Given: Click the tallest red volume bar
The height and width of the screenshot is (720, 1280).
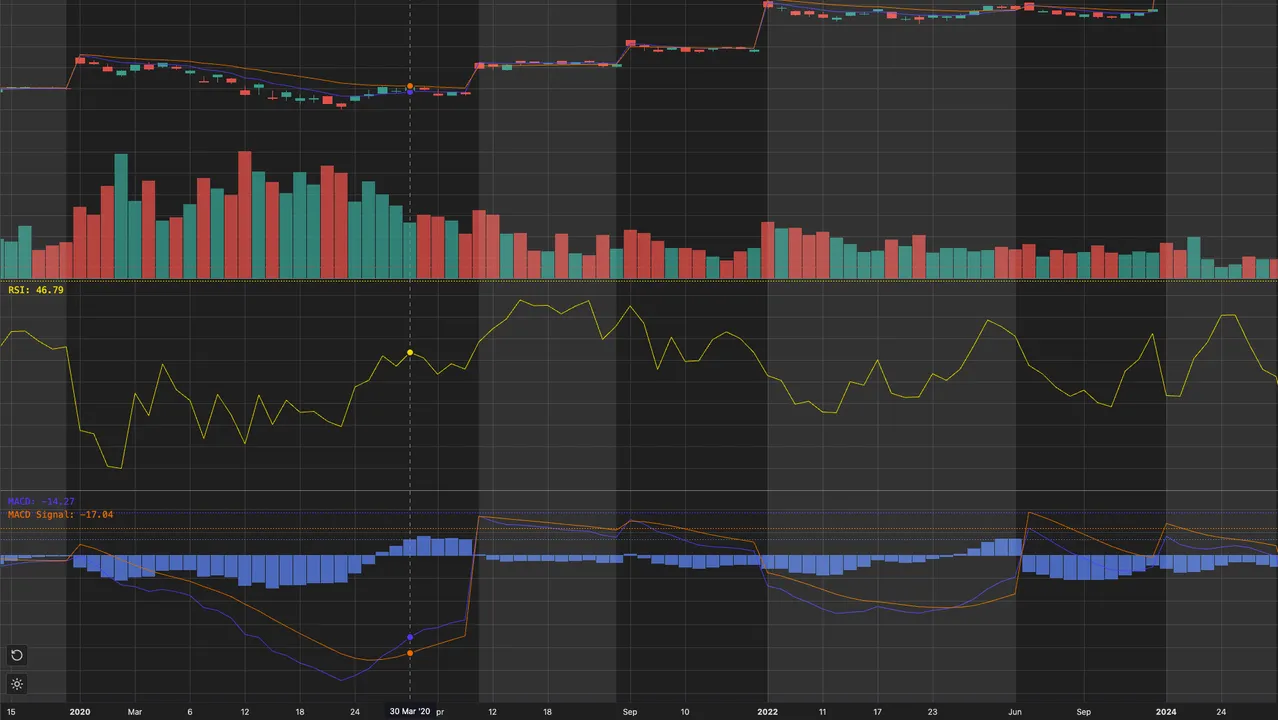Looking at the screenshot, I should coord(244,215).
